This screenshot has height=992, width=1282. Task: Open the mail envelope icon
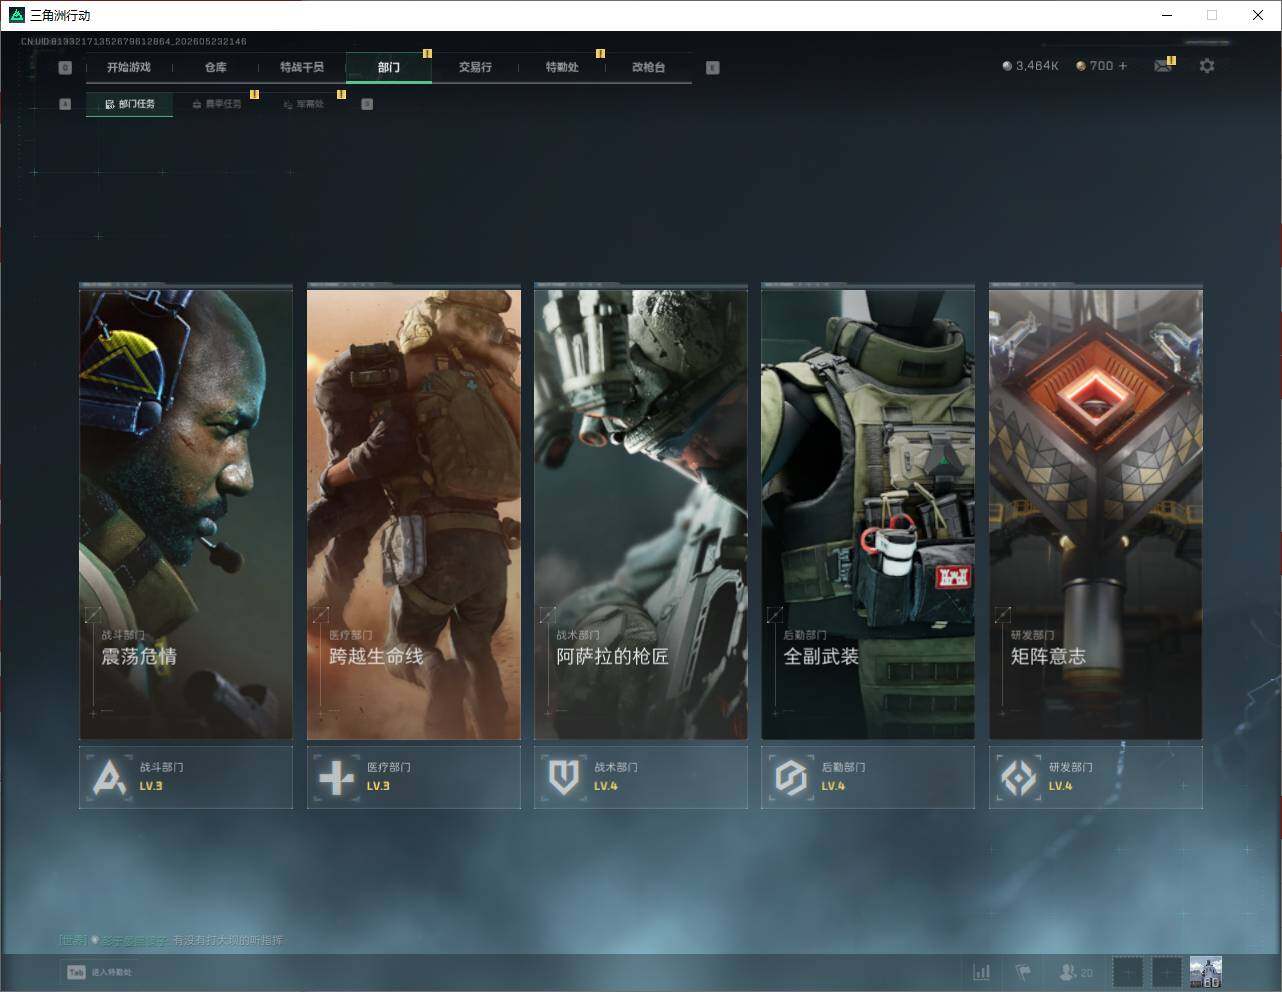(x=1162, y=66)
